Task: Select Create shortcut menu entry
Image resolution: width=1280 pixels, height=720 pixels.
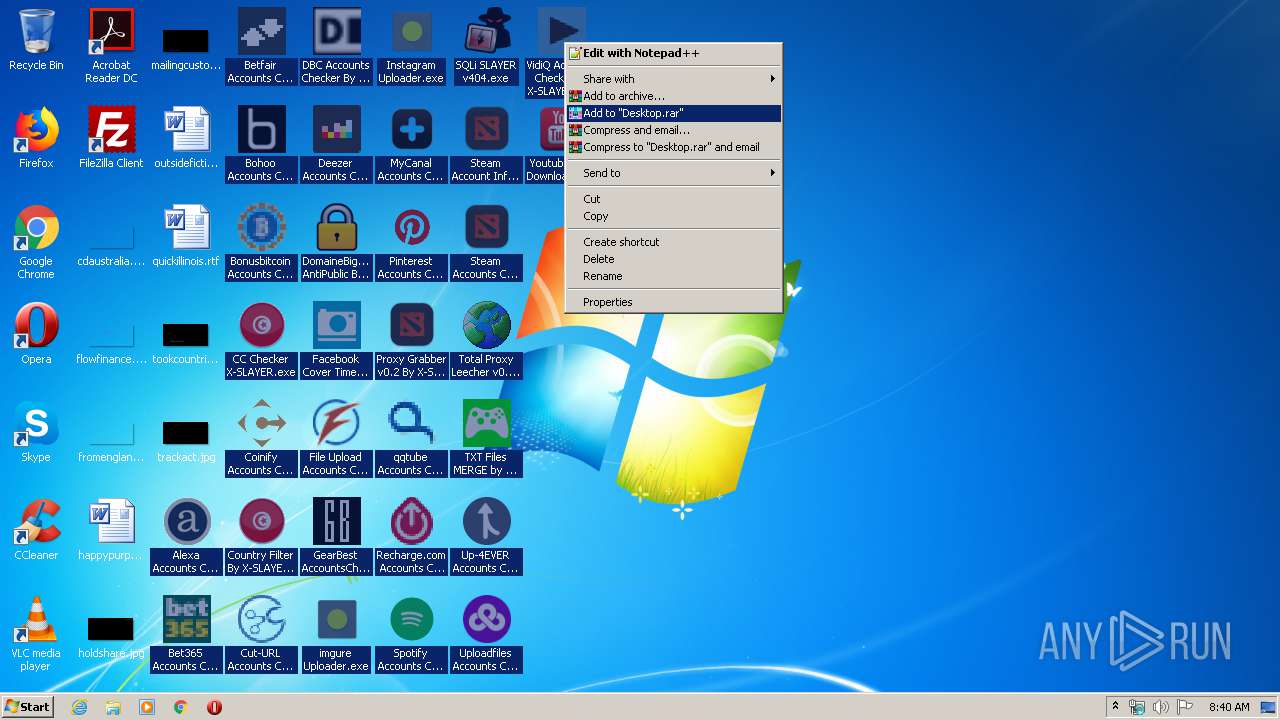Action: point(674,242)
